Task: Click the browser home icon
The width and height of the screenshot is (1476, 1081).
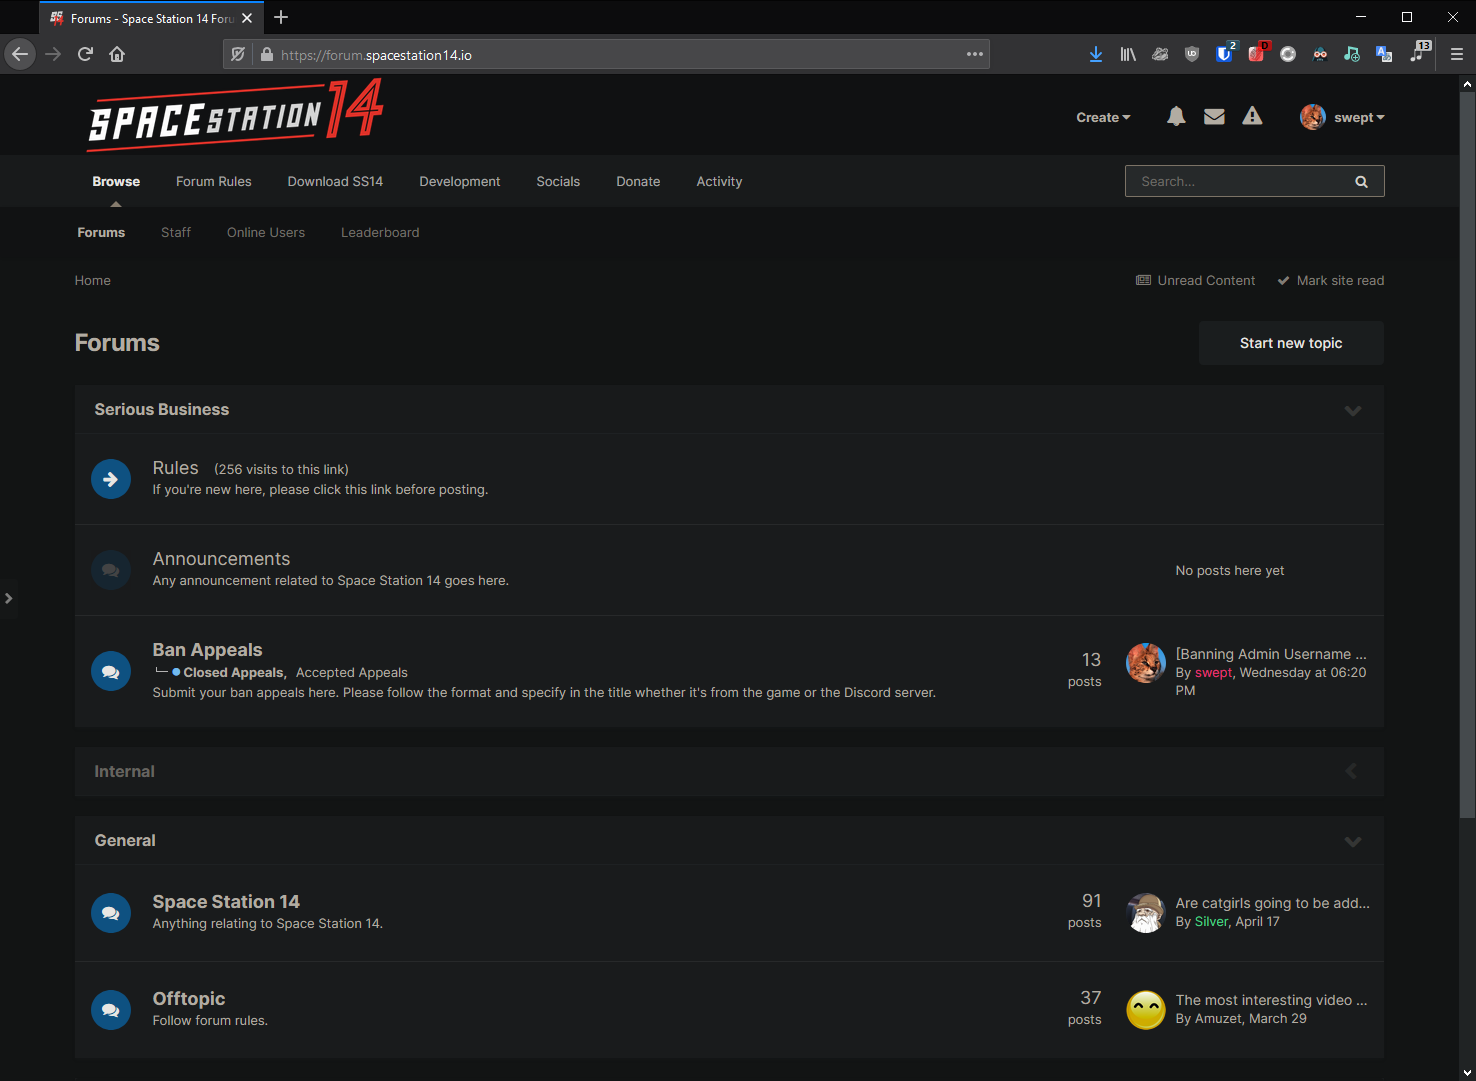Action: click(117, 54)
